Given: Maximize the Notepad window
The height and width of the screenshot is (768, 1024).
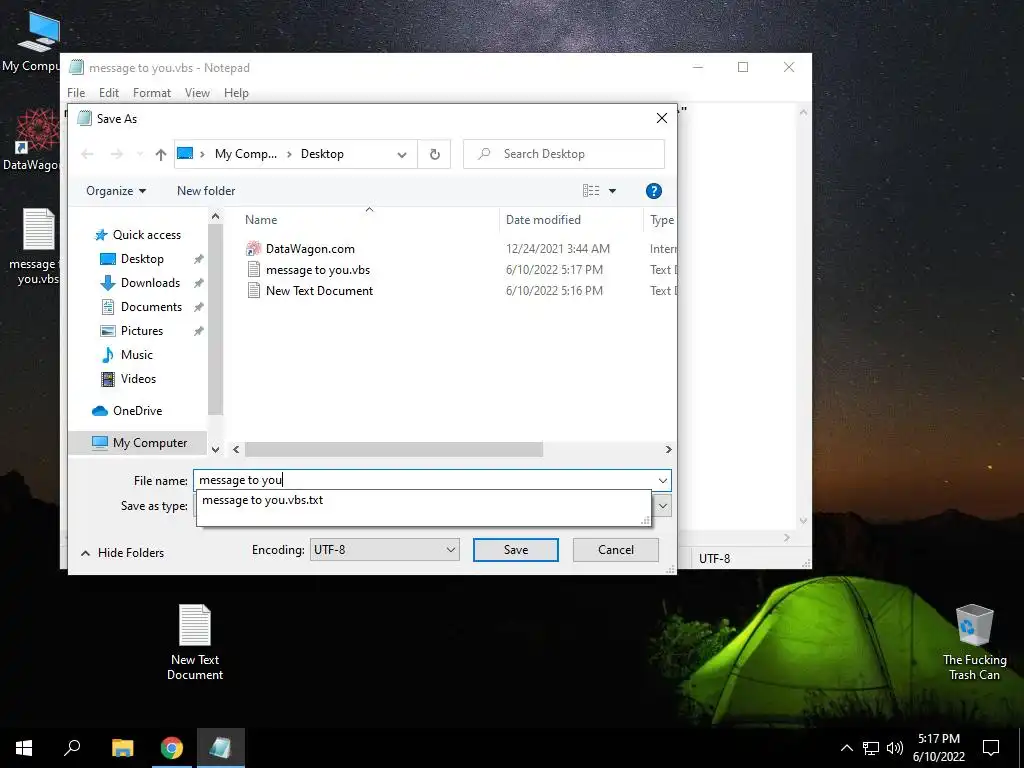Looking at the screenshot, I should pos(743,67).
